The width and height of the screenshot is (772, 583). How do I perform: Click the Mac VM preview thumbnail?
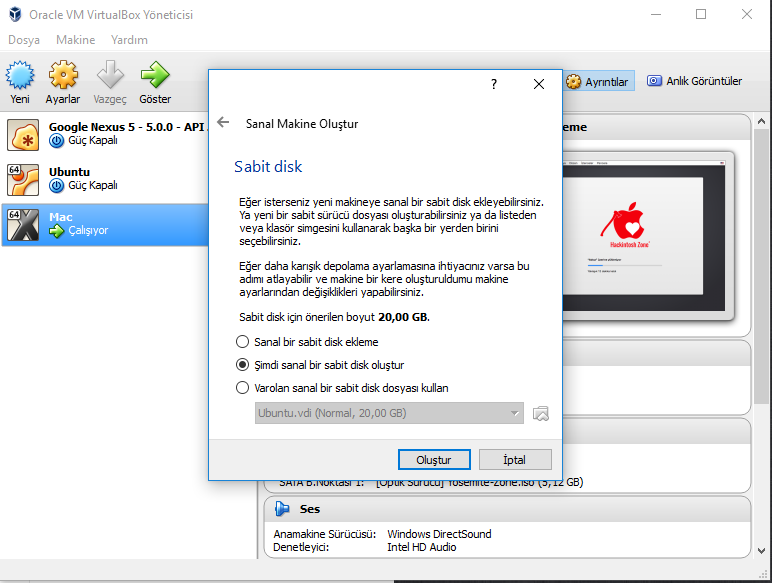tap(644, 237)
